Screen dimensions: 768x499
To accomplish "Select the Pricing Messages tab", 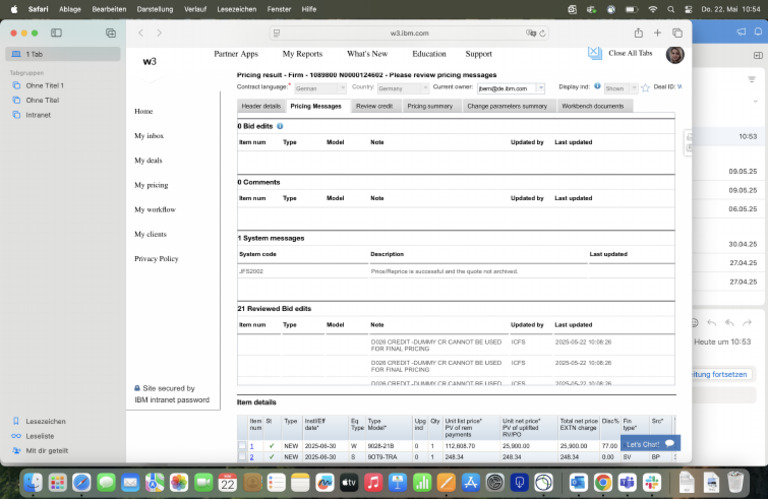I will [x=316, y=106].
